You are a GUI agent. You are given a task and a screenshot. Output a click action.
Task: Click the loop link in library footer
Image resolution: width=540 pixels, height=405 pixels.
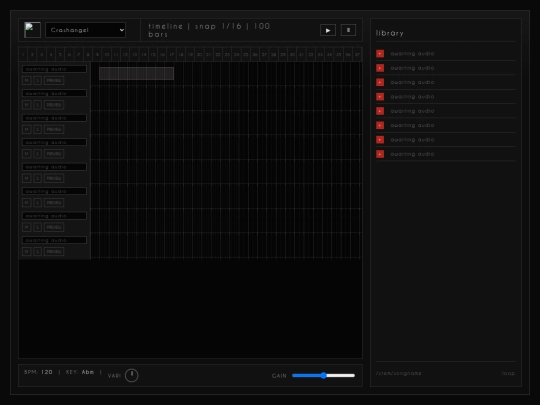[508, 373]
